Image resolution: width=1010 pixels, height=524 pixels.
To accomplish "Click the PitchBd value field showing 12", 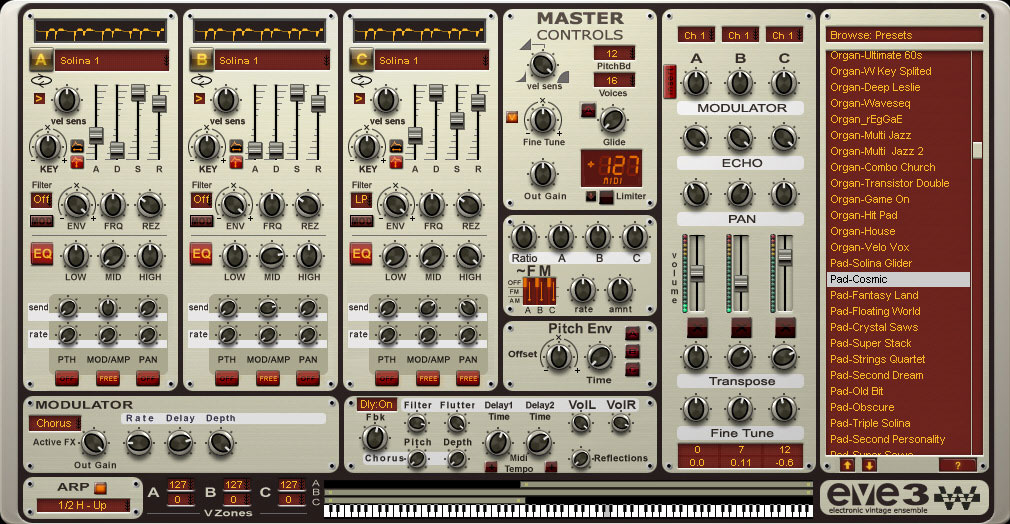I will pos(614,53).
